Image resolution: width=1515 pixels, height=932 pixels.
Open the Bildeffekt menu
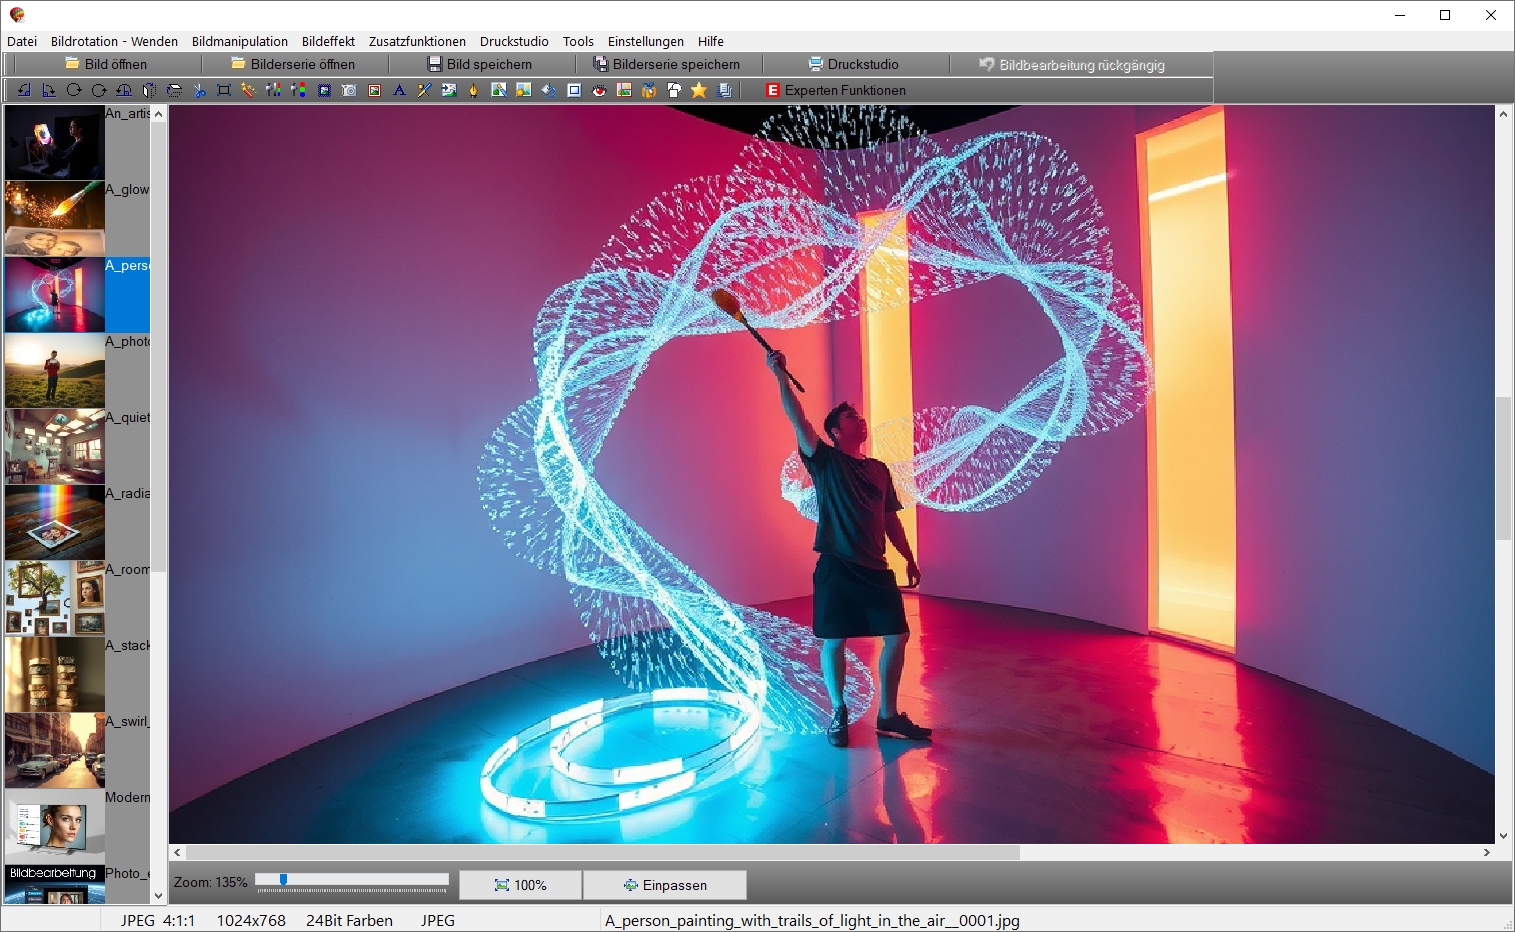point(328,41)
